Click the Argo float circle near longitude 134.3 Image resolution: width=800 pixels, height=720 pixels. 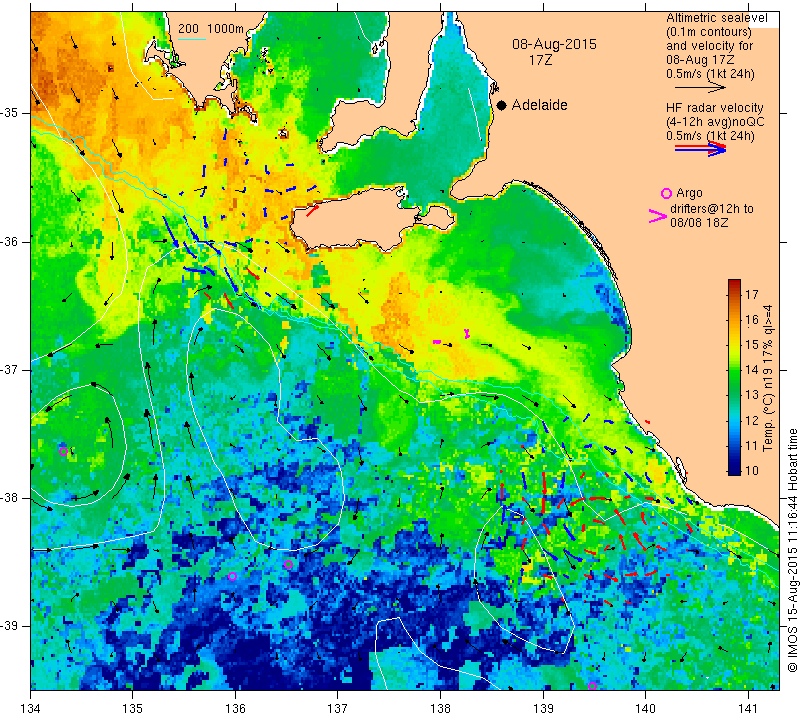pos(63,451)
